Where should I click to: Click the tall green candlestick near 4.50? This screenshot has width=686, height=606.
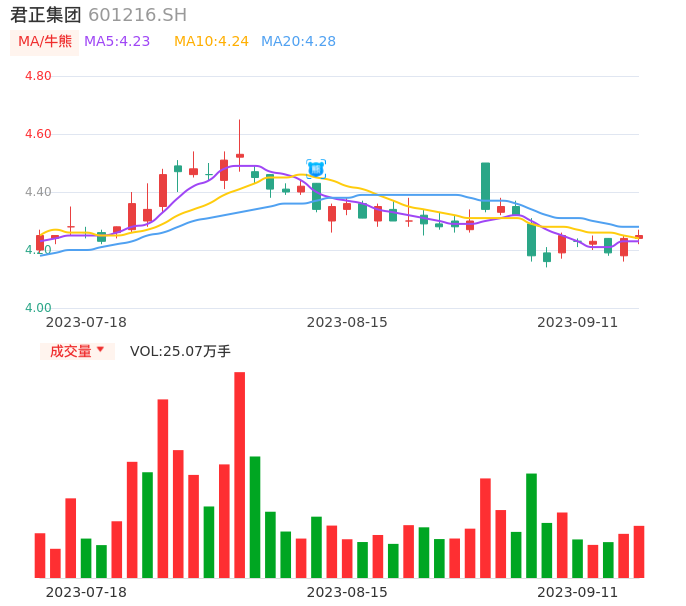(485, 186)
